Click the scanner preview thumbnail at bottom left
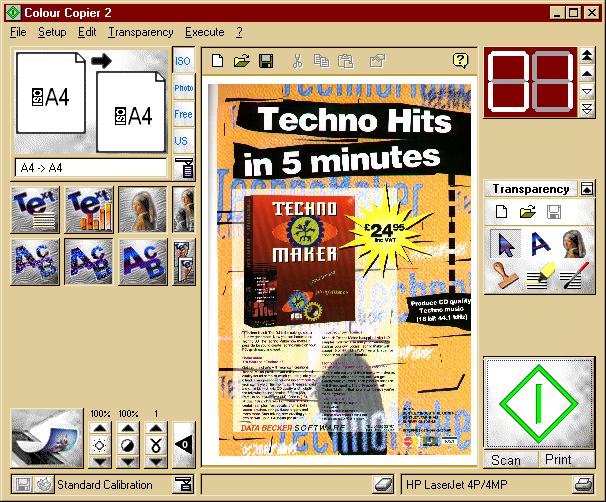Viewport: 606px width, 502px height. (47, 438)
